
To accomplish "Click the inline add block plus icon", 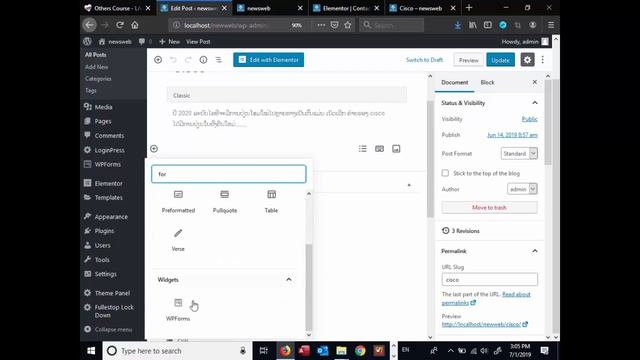I will [x=154, y=149].
